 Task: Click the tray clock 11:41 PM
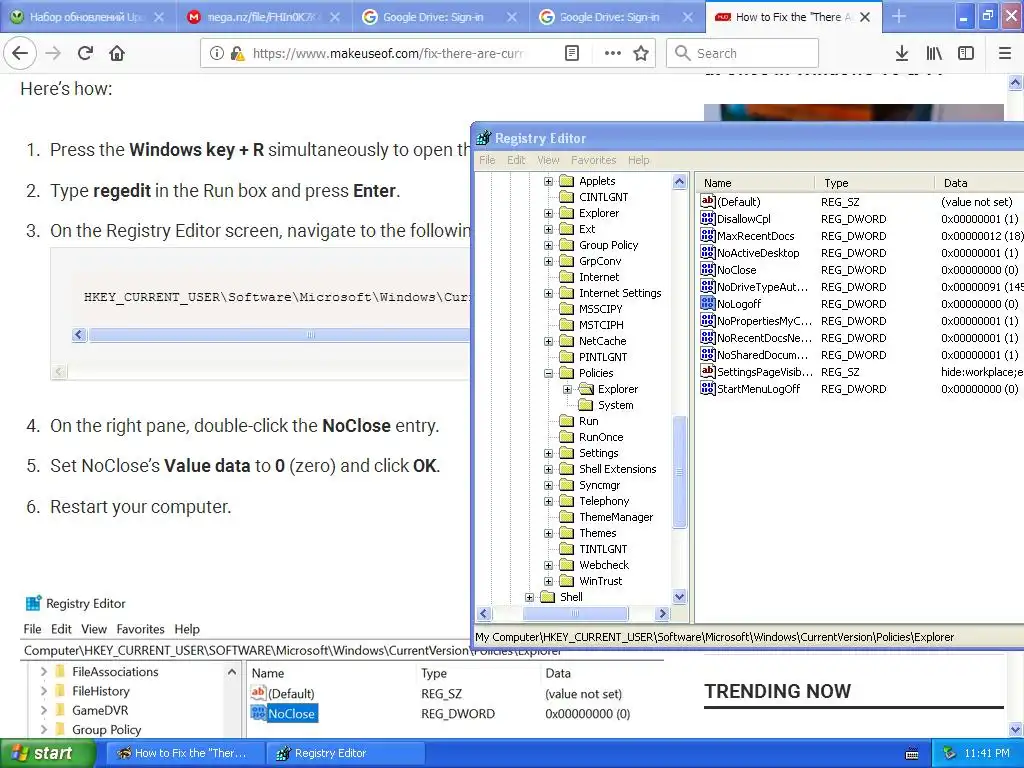click(x=987, y=753)
